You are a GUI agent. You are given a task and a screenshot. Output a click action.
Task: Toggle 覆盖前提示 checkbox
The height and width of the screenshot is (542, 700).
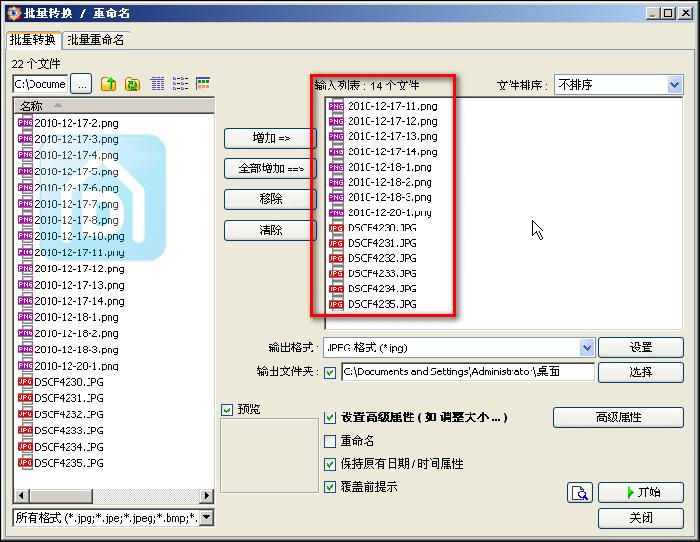pos(330,487)
